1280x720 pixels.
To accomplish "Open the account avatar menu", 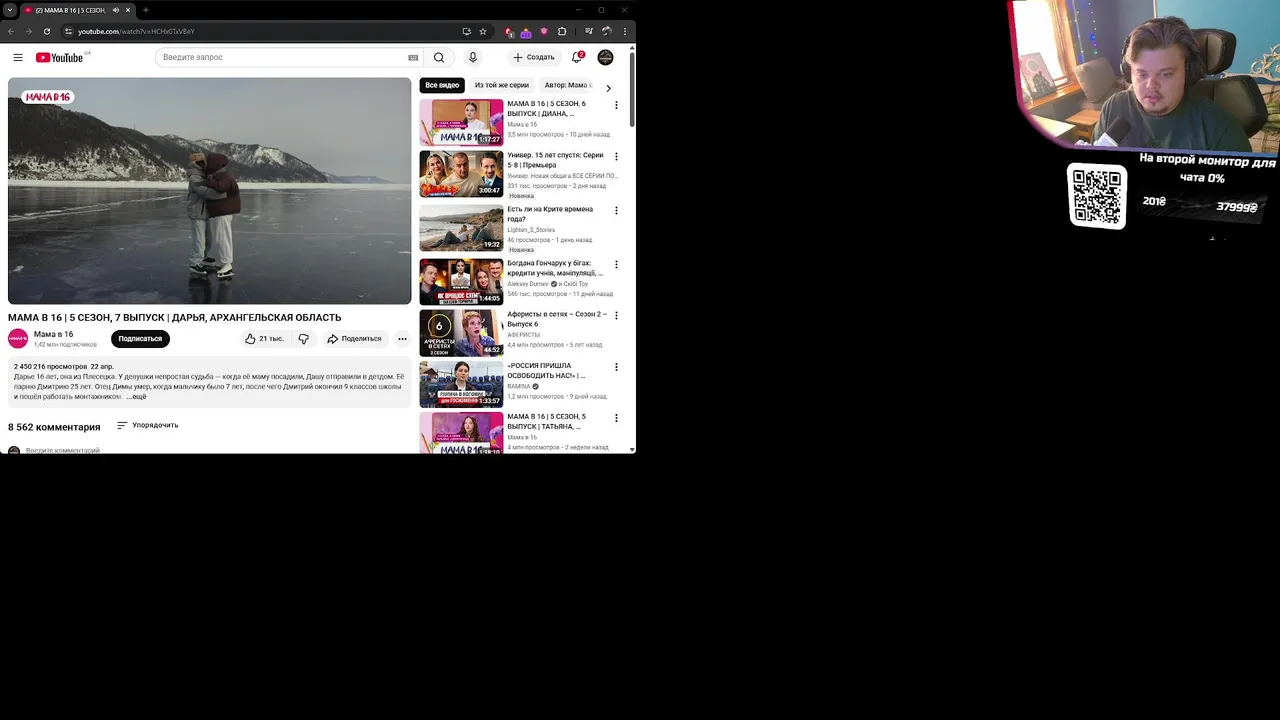I will [x=605, y=57].
